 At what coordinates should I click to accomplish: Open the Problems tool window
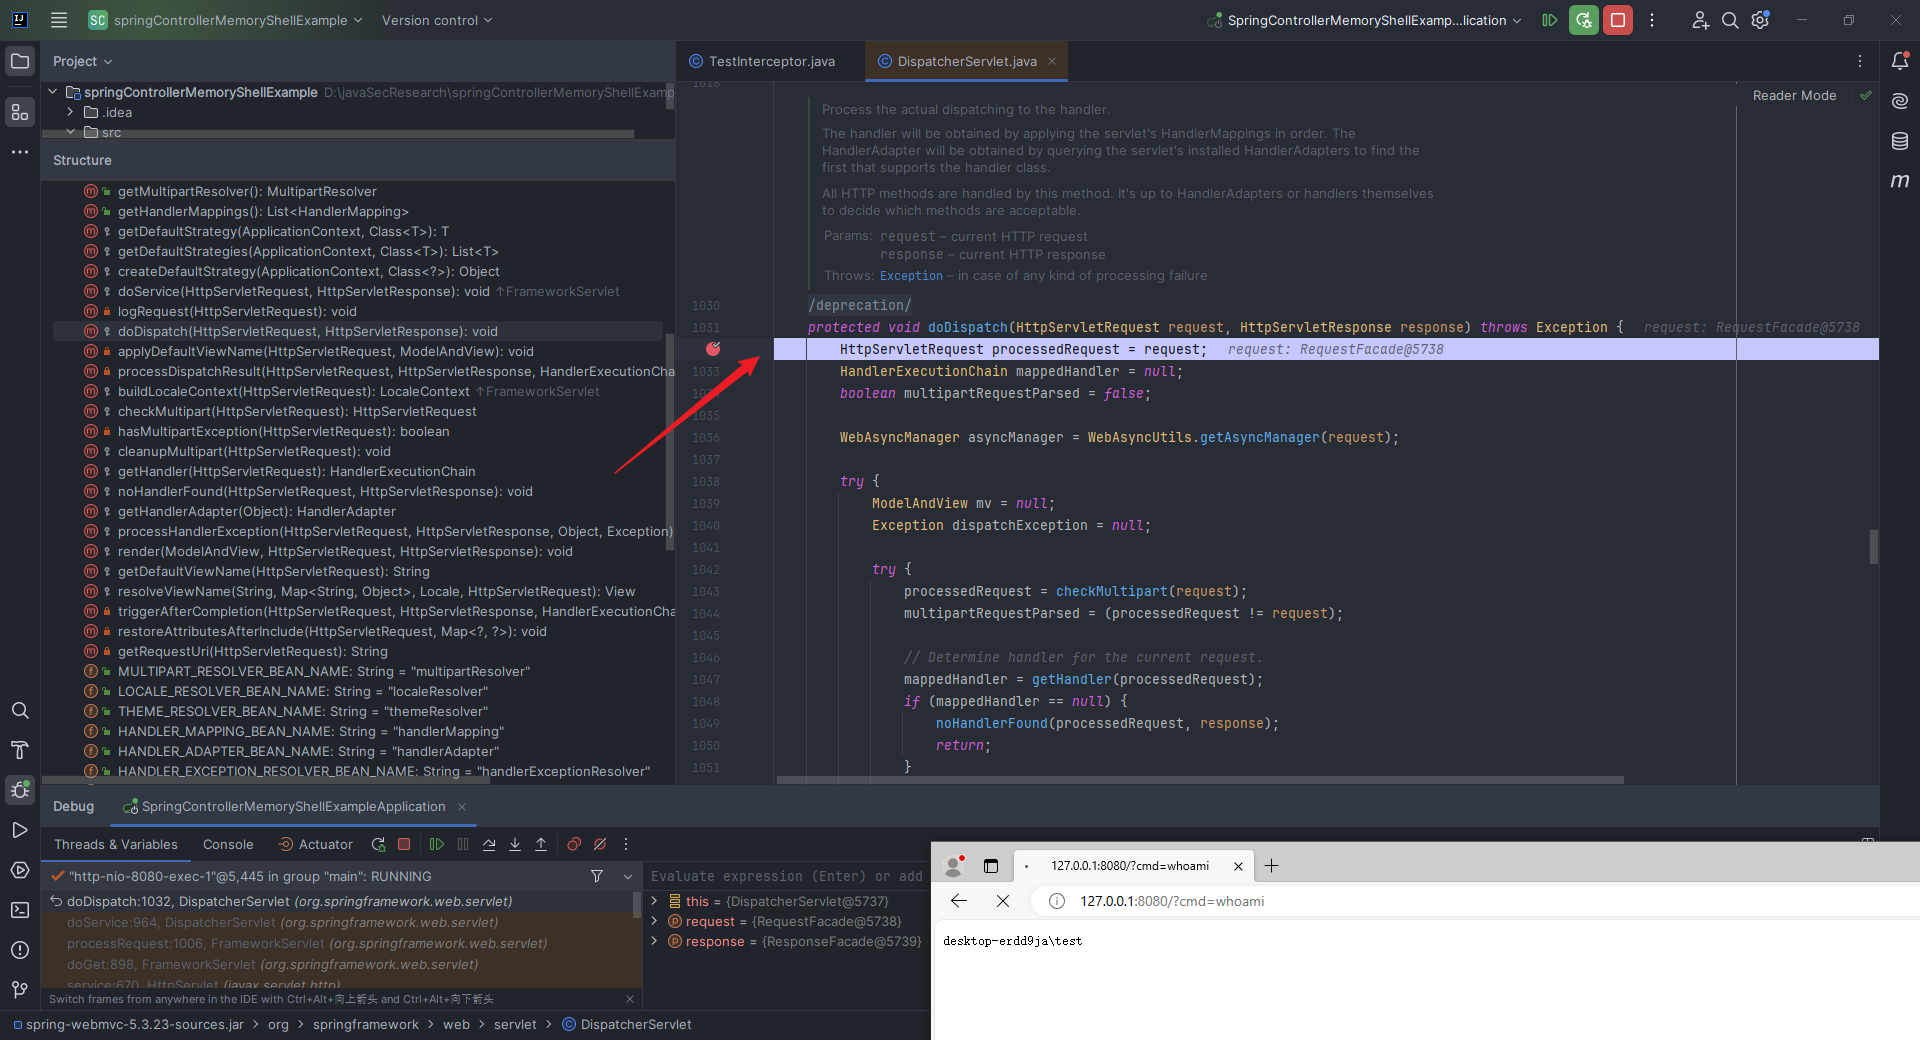pos(20,950)
